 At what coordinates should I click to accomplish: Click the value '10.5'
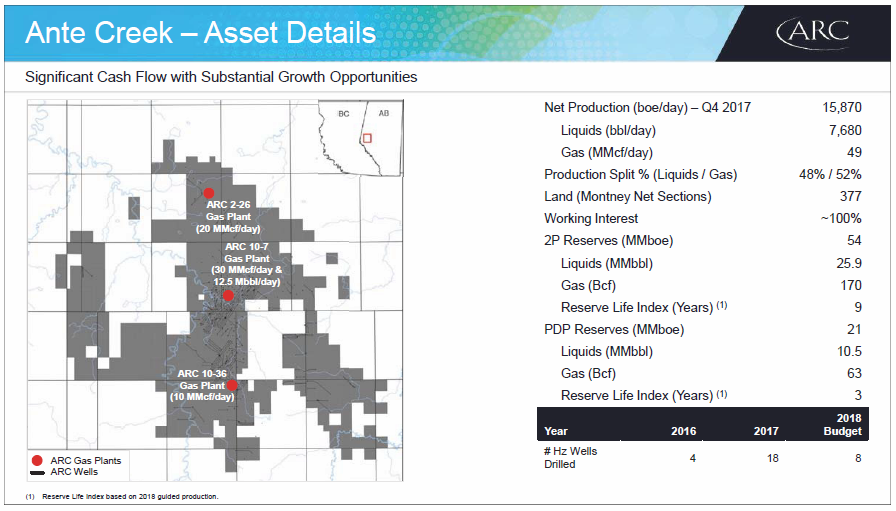(x=850, y=352)
